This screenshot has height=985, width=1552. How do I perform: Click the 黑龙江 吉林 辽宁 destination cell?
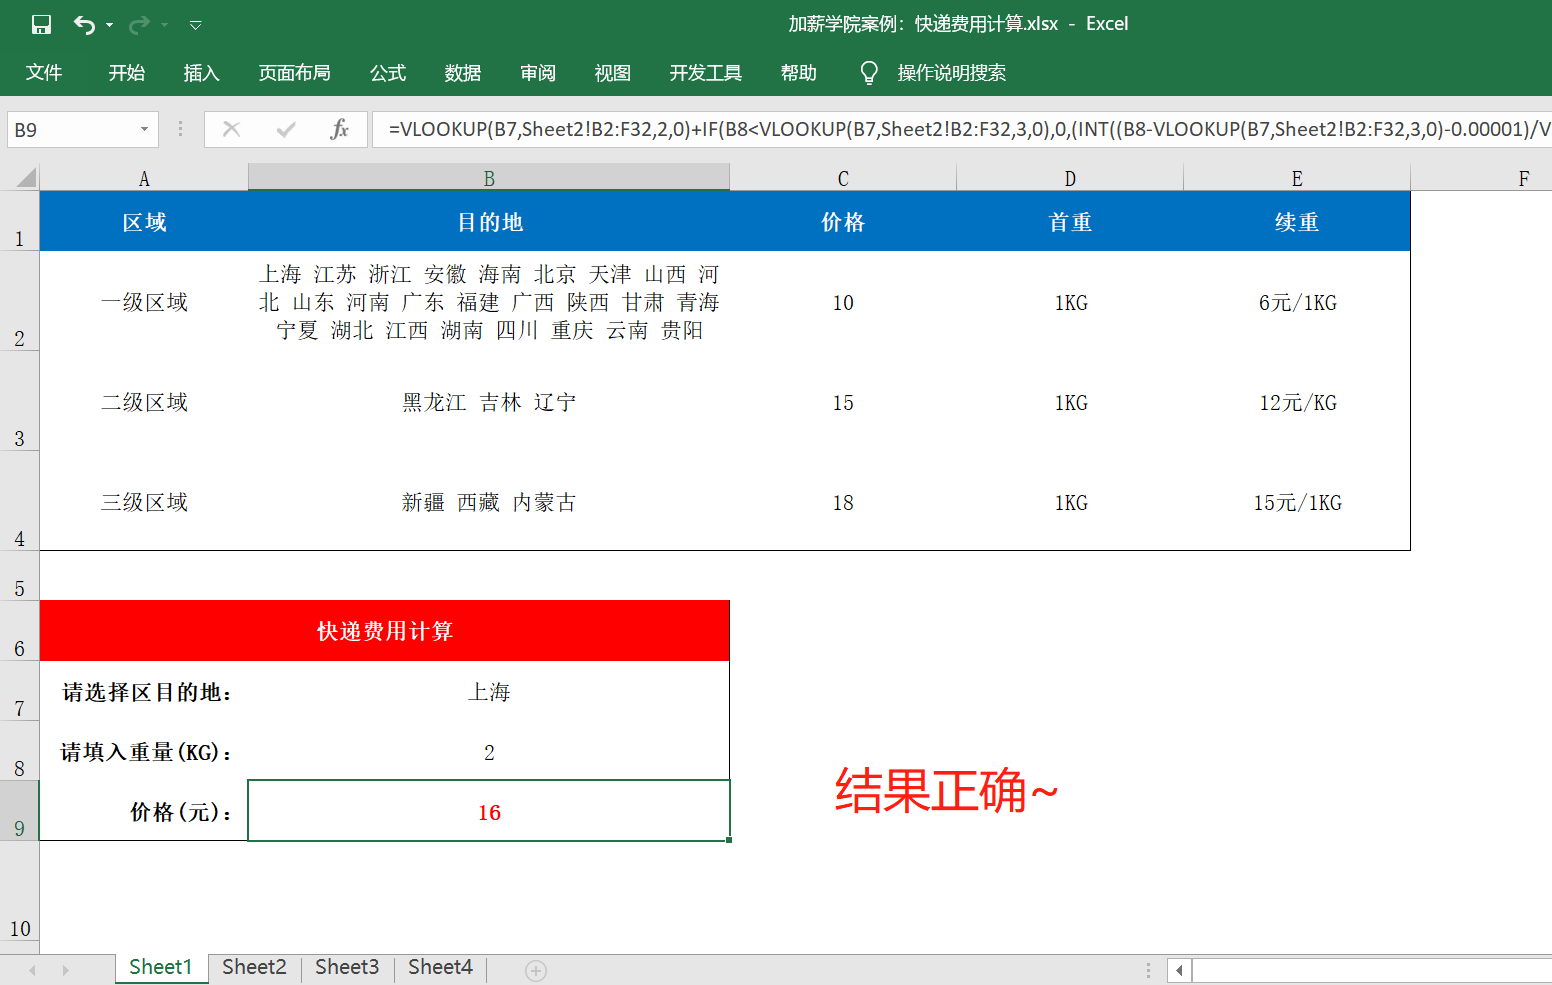pyautogui.click(x=489, y=401)
